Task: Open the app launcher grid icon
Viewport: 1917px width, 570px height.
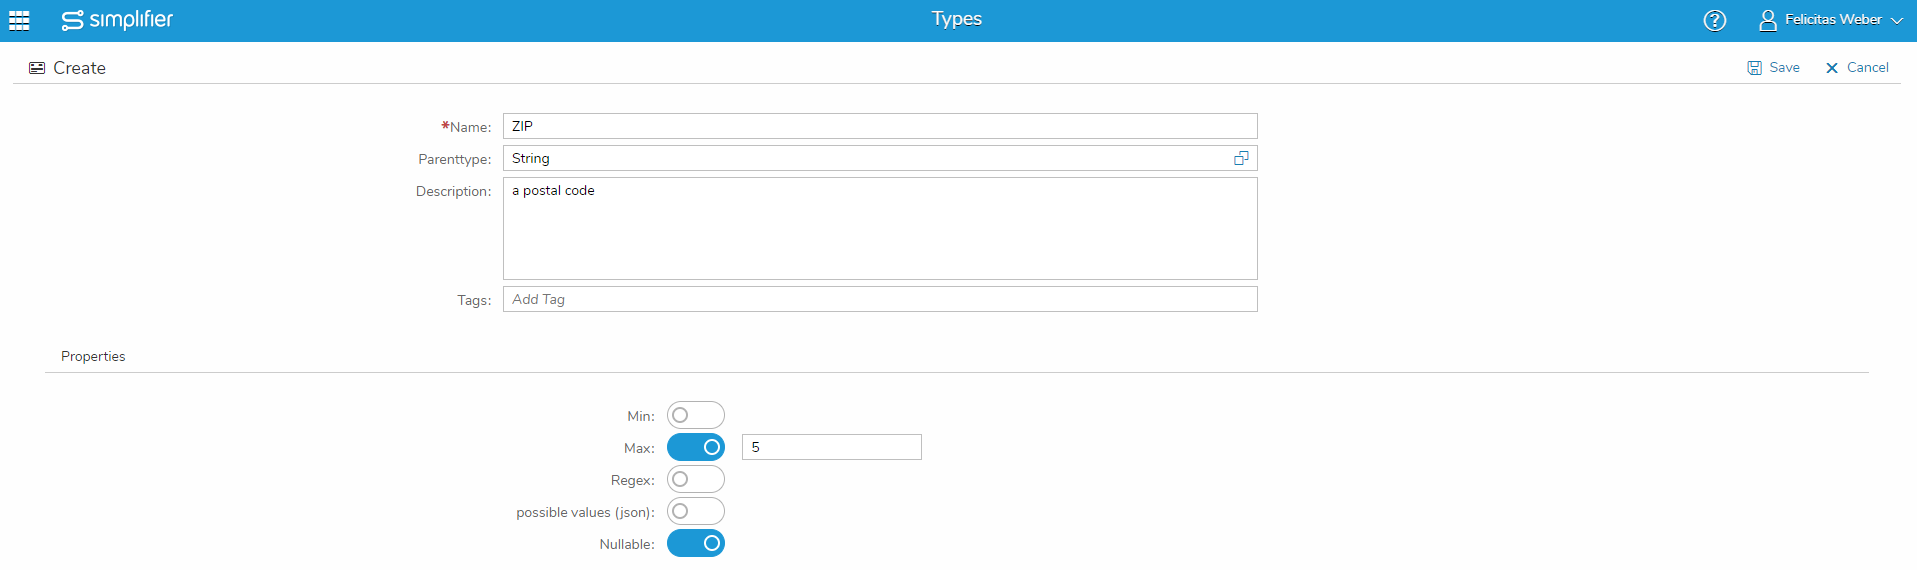Action: click(x=19, y=20)
